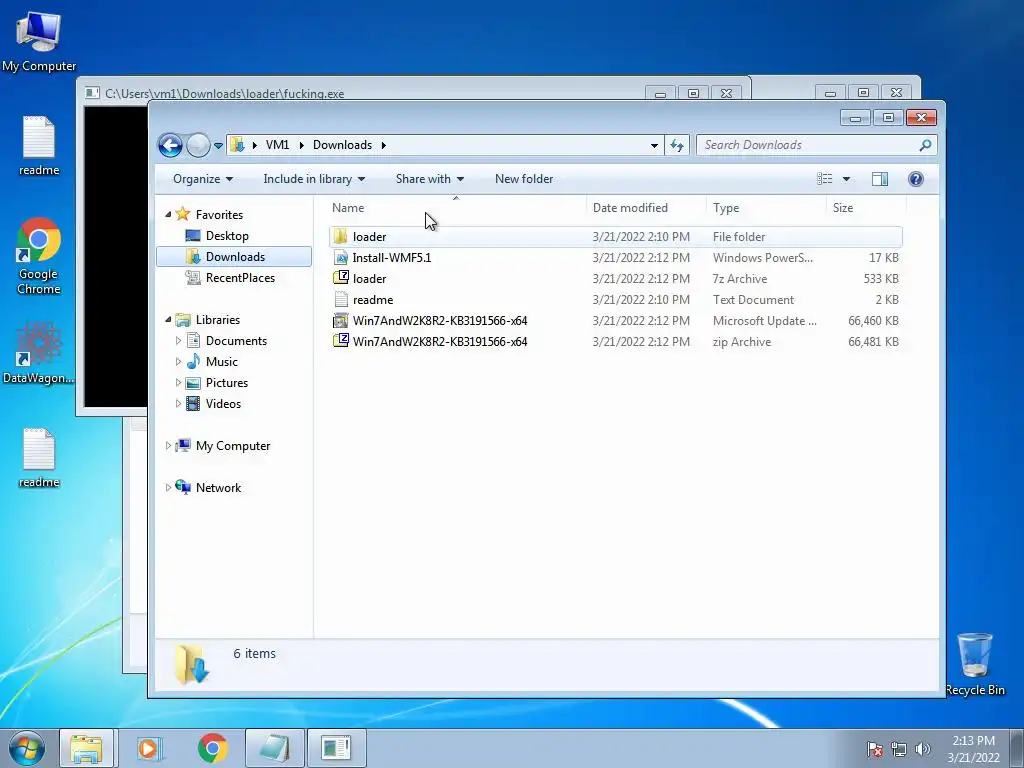
Task: Open recent locations dropdown beside the Forward arrow
Action: [218, 146]
